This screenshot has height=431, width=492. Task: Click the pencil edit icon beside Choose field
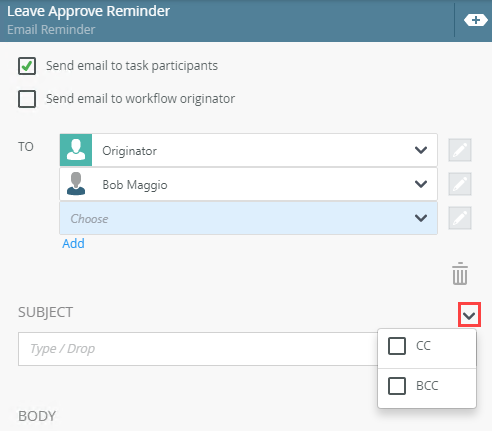pyautogui.click(x=460, y=218)
